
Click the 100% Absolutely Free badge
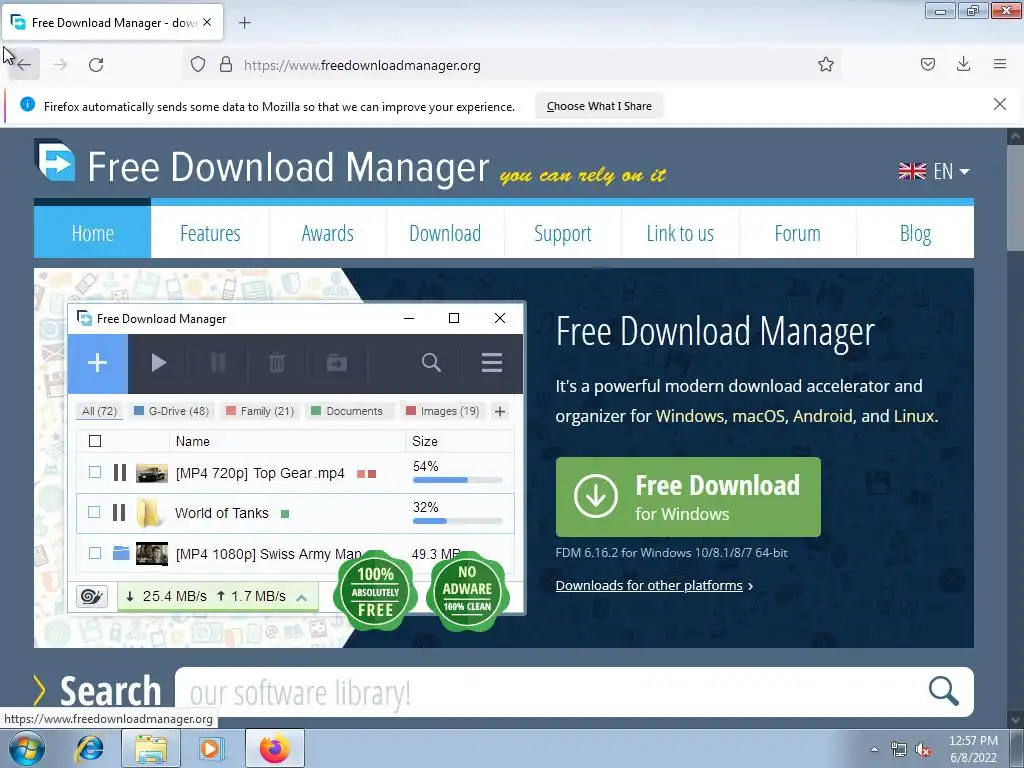pos(375,592)
